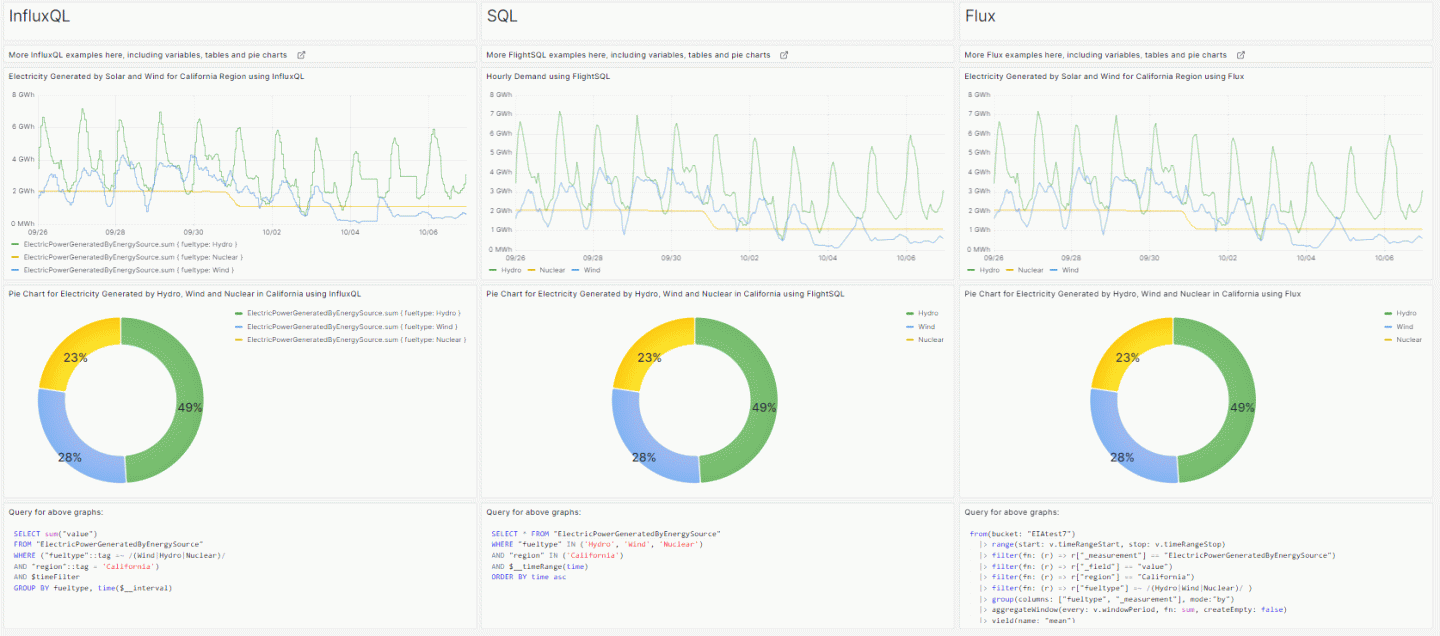
Task: Open the InfluxQL examples external link icon
Action: point(302,55)
